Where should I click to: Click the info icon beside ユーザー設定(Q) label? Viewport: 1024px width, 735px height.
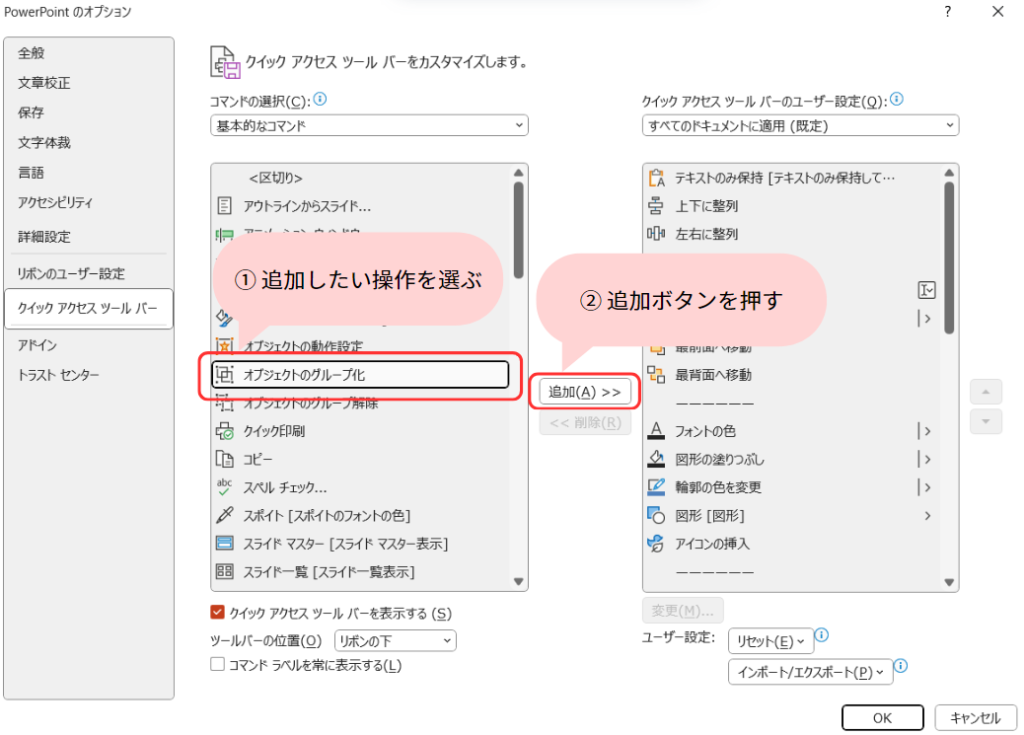point(897,99)
